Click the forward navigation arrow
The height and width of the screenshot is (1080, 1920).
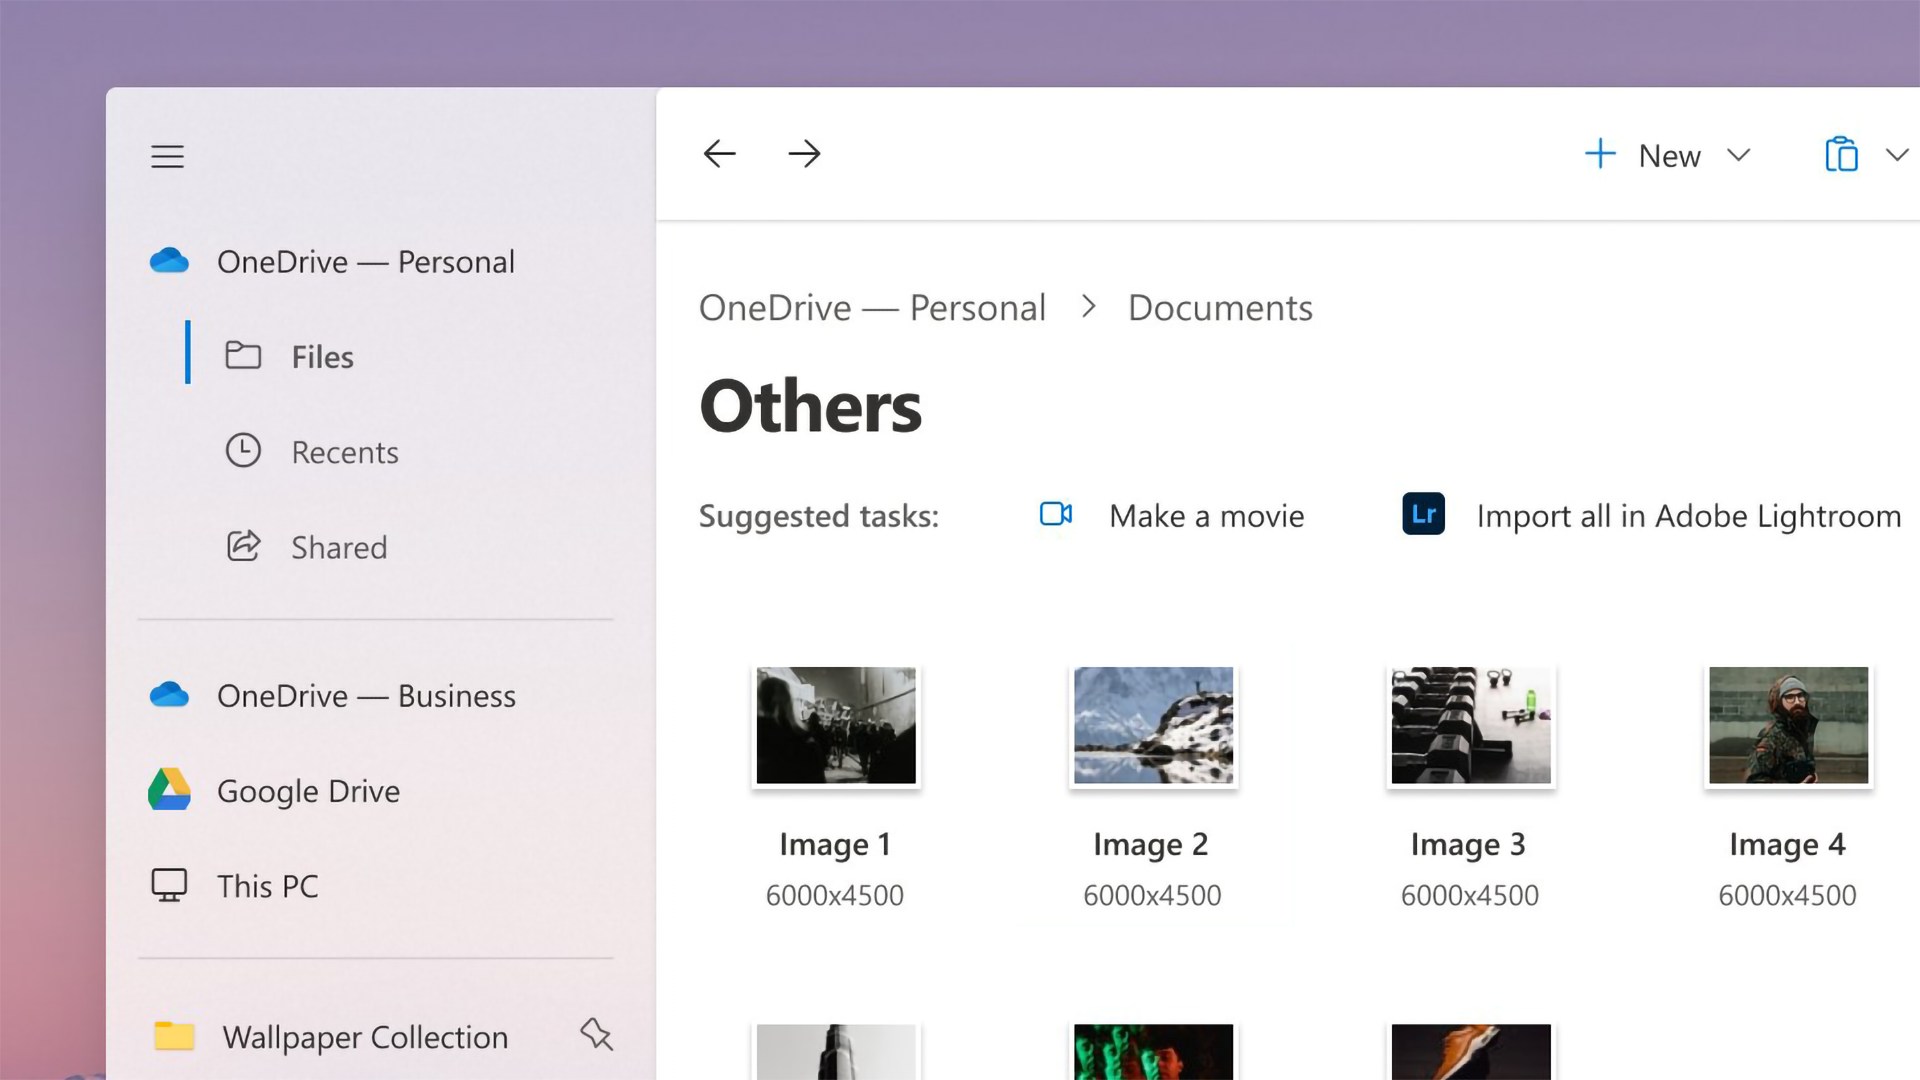pyautogui.click(x=805, y=153)
